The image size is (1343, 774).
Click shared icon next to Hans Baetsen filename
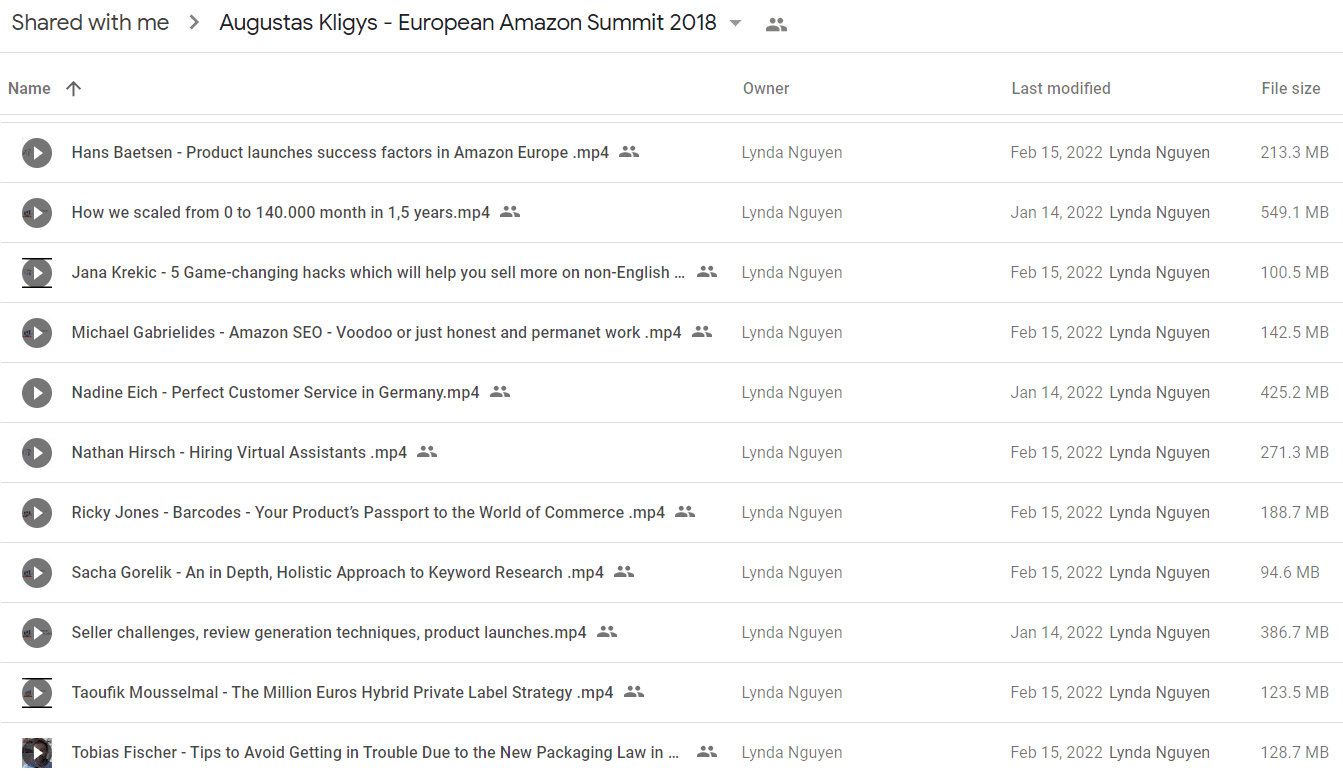[x=629, y=152]
